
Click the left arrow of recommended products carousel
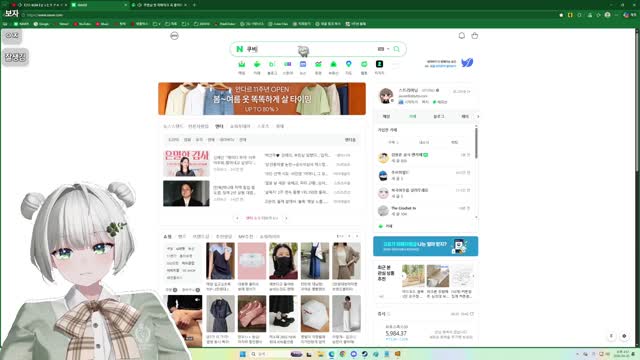click(x=403, y=276)
